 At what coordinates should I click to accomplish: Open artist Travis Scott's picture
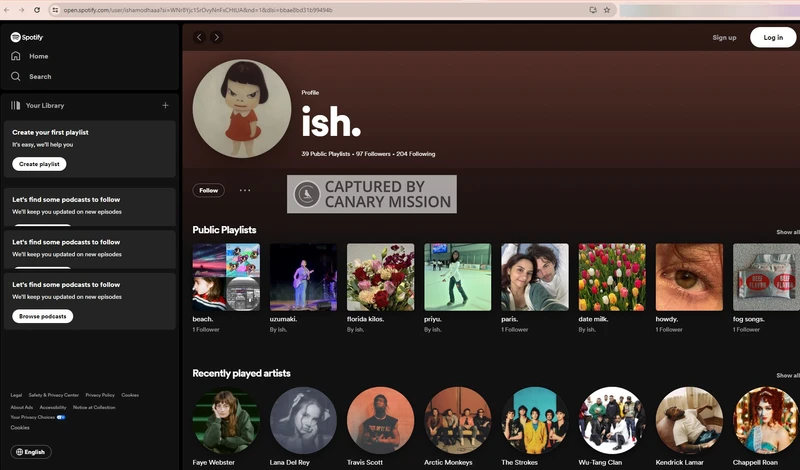click(x=381, y=420)
